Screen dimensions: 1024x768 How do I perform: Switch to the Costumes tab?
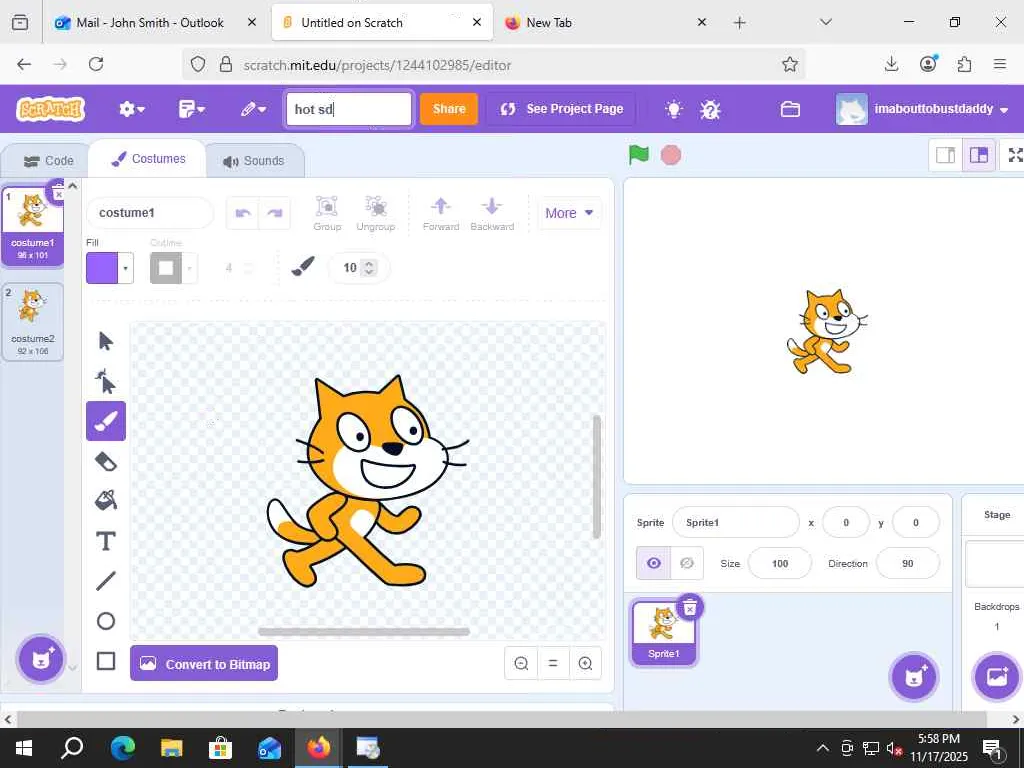pyautogui.click(x=148, y=159)
